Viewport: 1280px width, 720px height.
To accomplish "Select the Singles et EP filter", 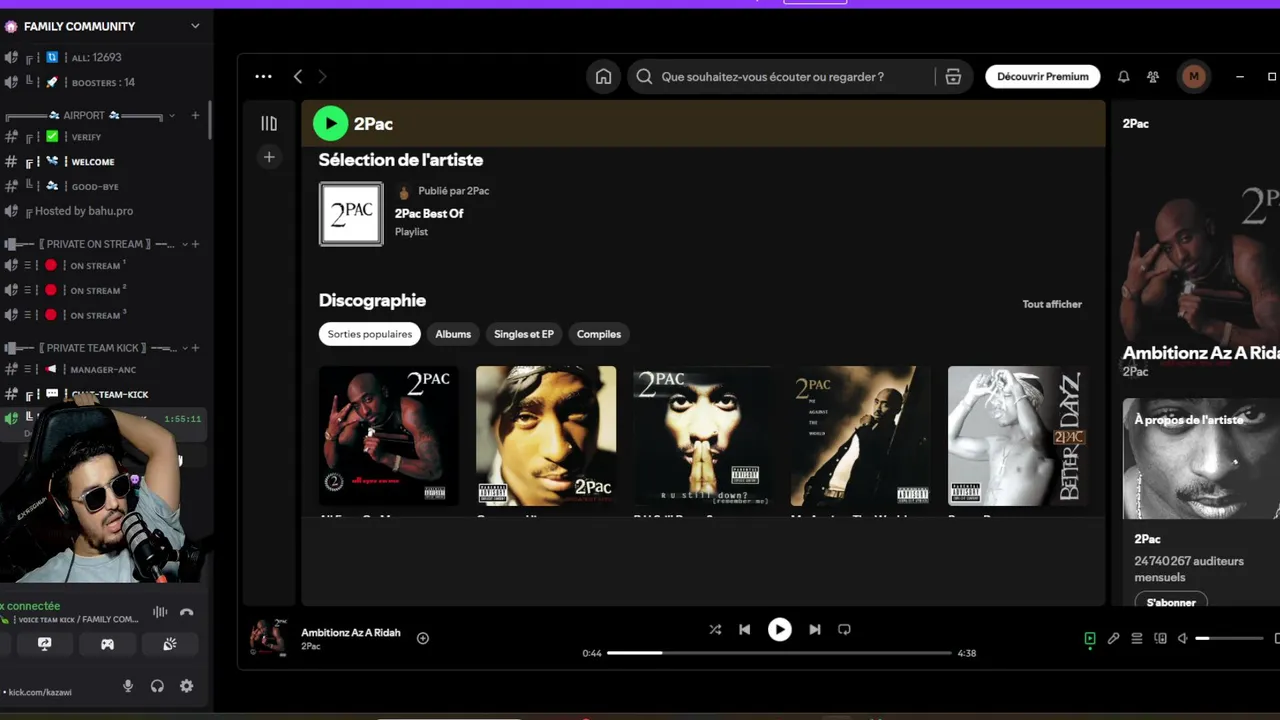I will tap(524, 334).
